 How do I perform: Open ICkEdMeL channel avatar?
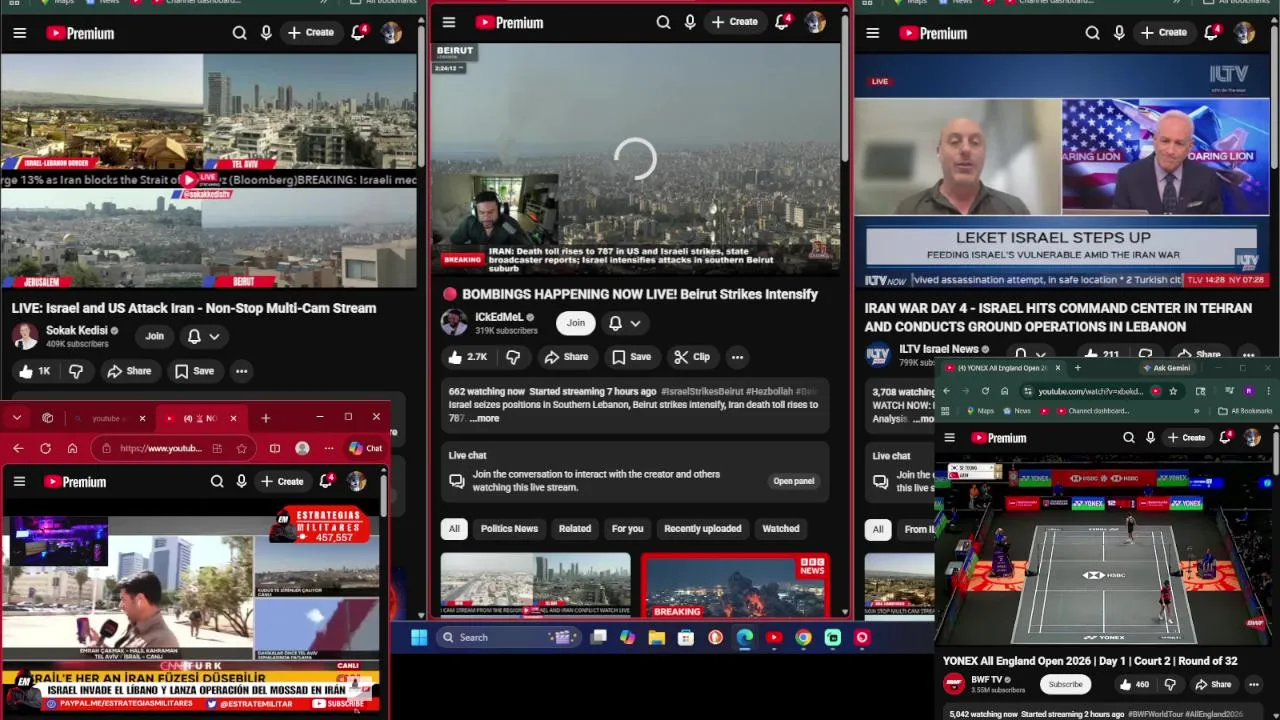[454, 322]
